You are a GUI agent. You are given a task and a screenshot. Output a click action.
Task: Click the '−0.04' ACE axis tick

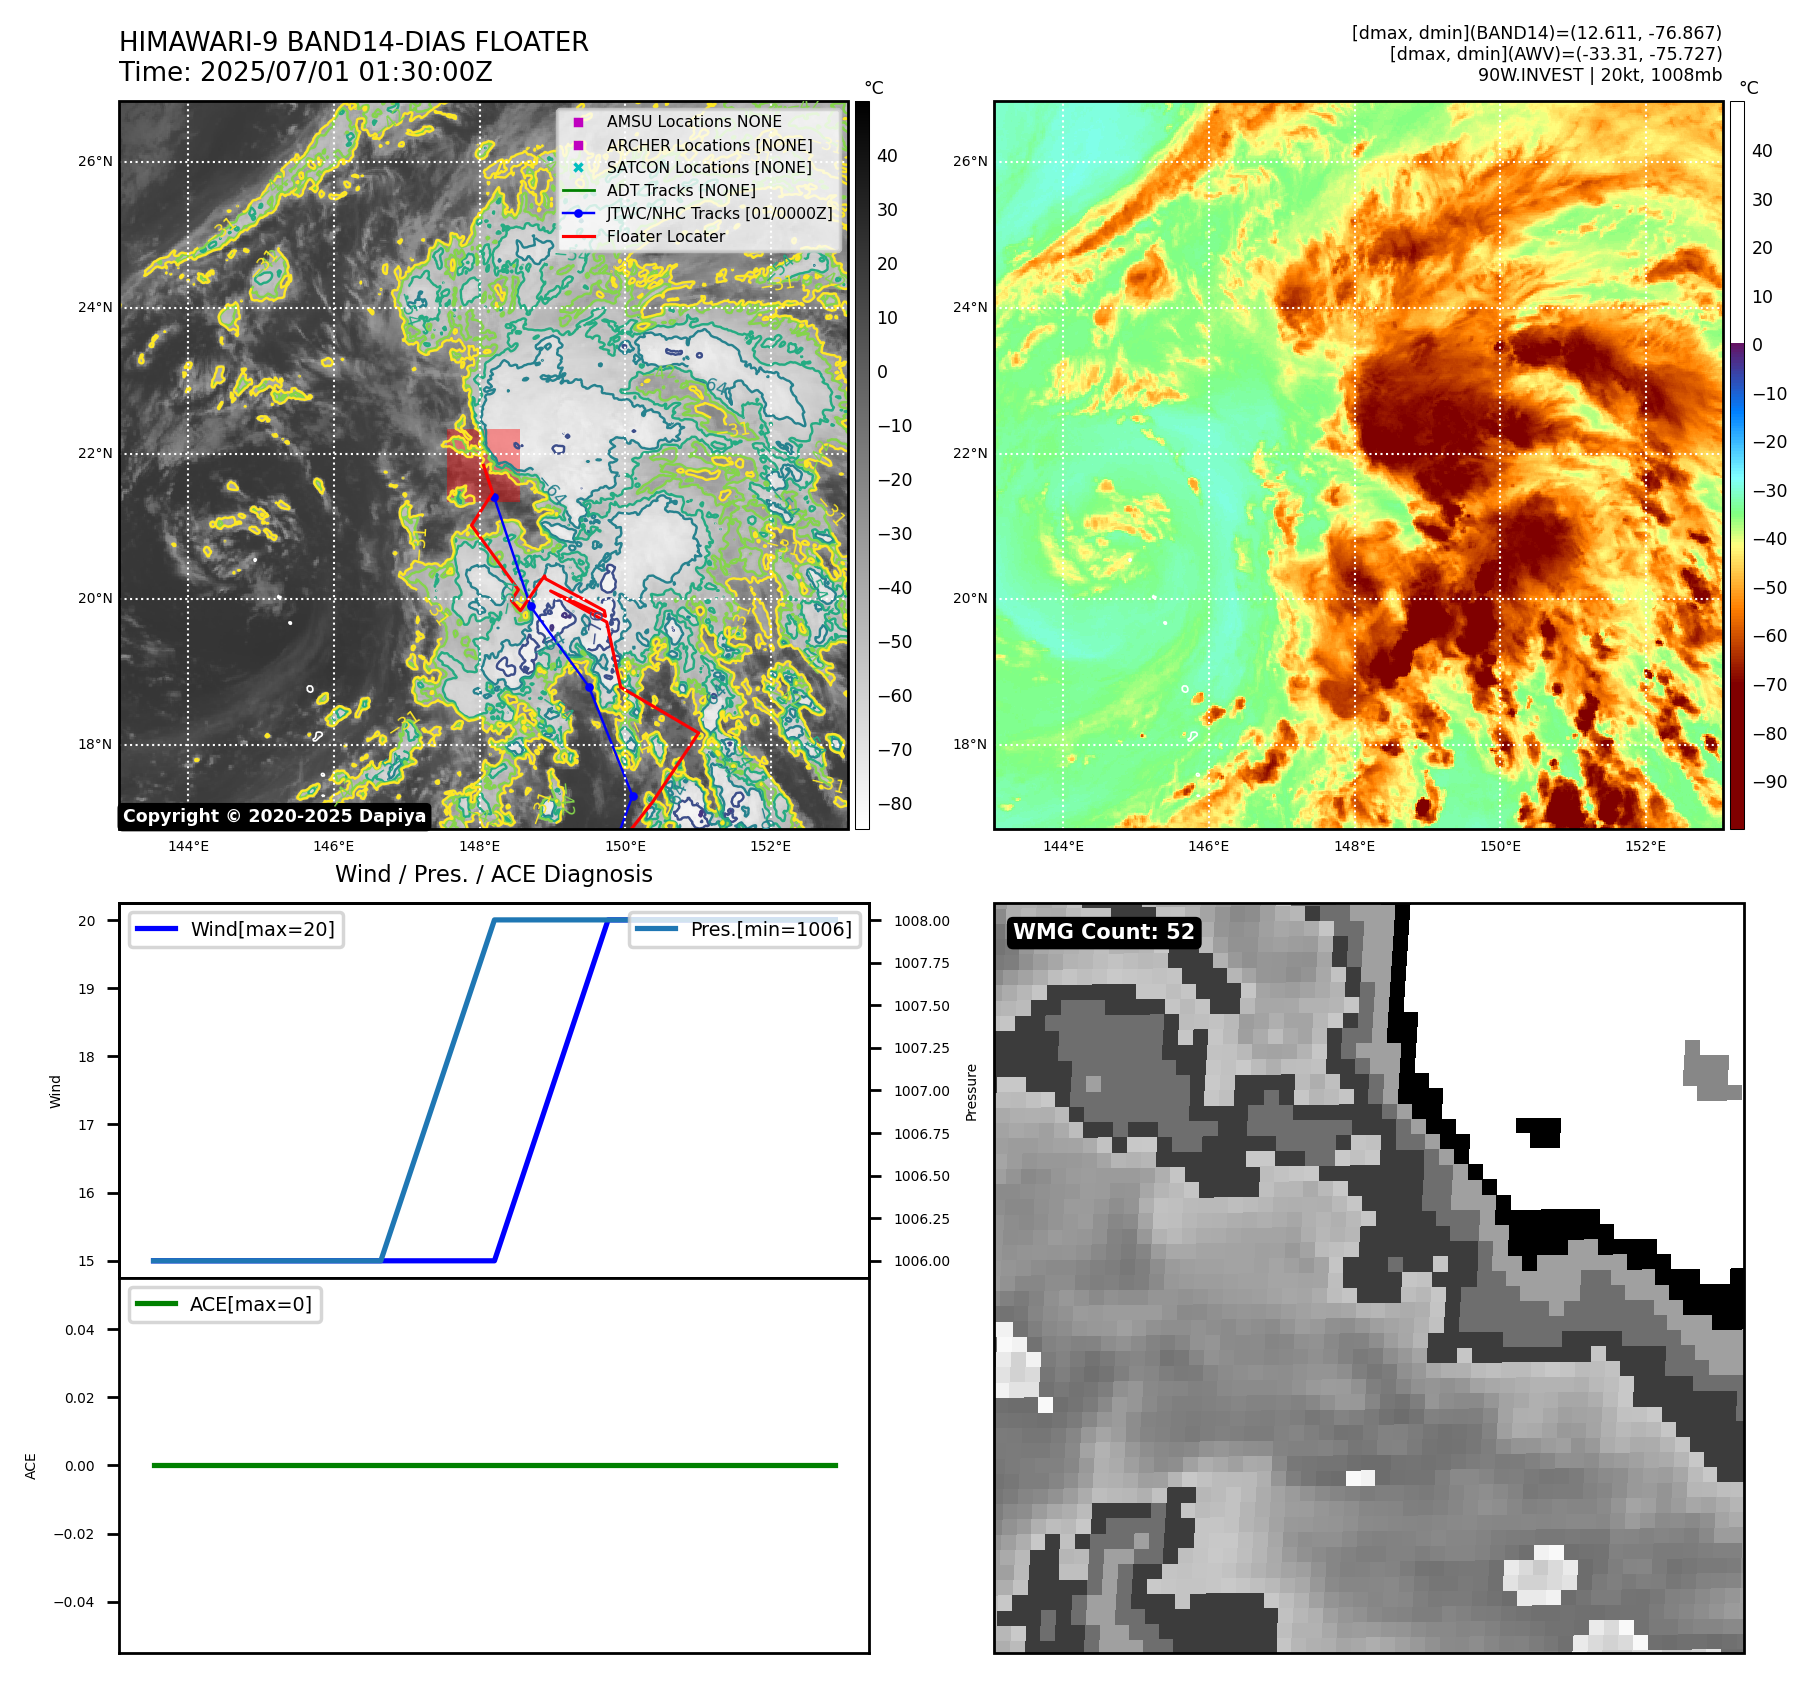pyautogui.click(x=74, y=1602)
